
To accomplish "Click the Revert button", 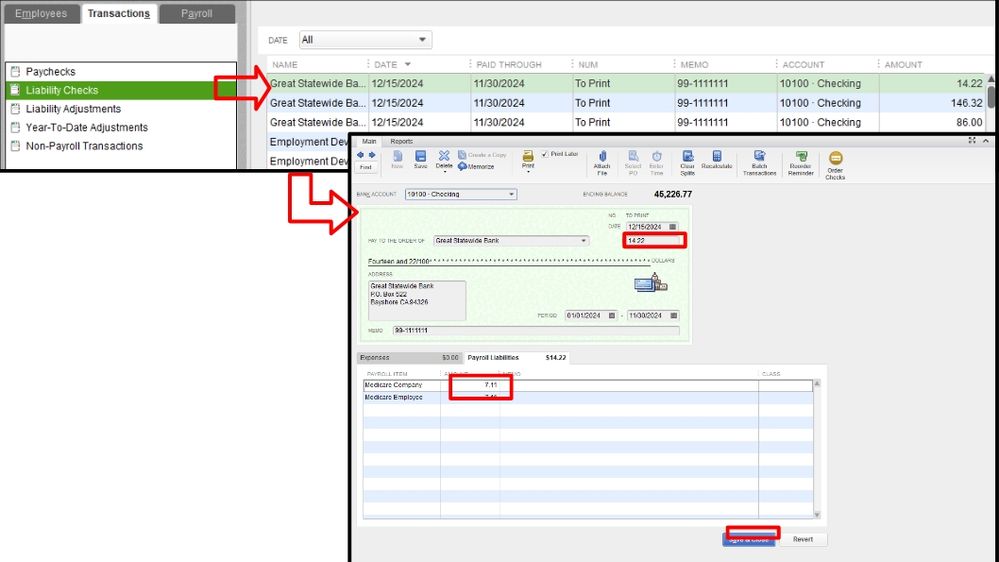I will (x=803, y=539).
